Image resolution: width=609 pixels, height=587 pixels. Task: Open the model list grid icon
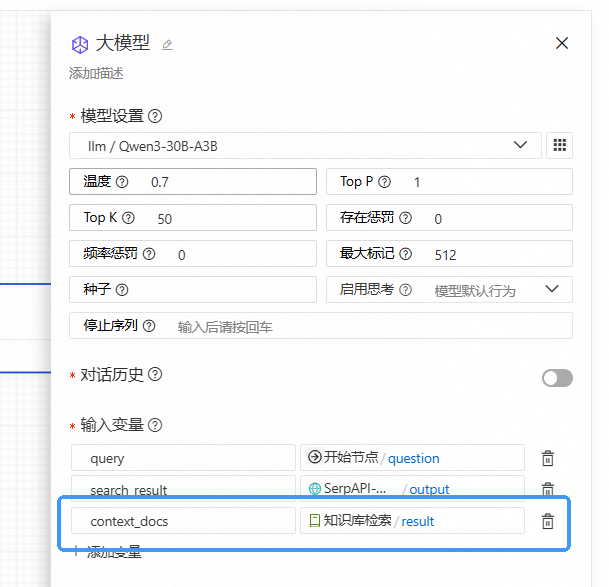[559, 145]
